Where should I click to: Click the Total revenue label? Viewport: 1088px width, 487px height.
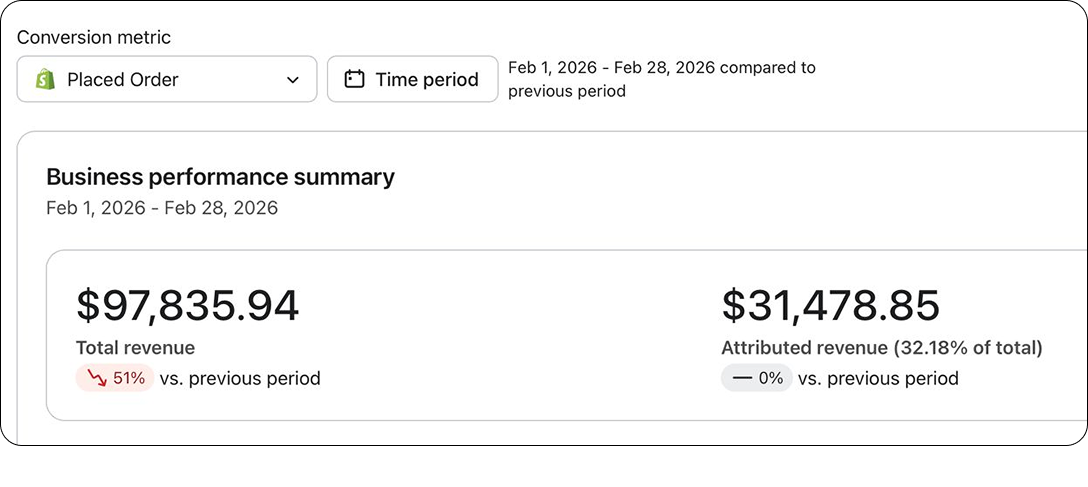pyautogui.click(x=135, y=348)
